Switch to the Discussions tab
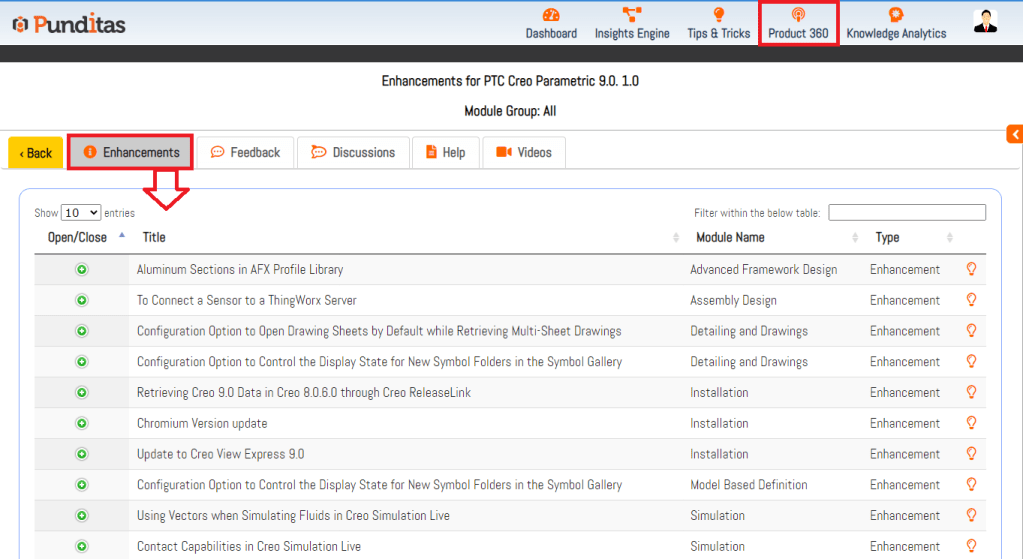 pos(353,153)
